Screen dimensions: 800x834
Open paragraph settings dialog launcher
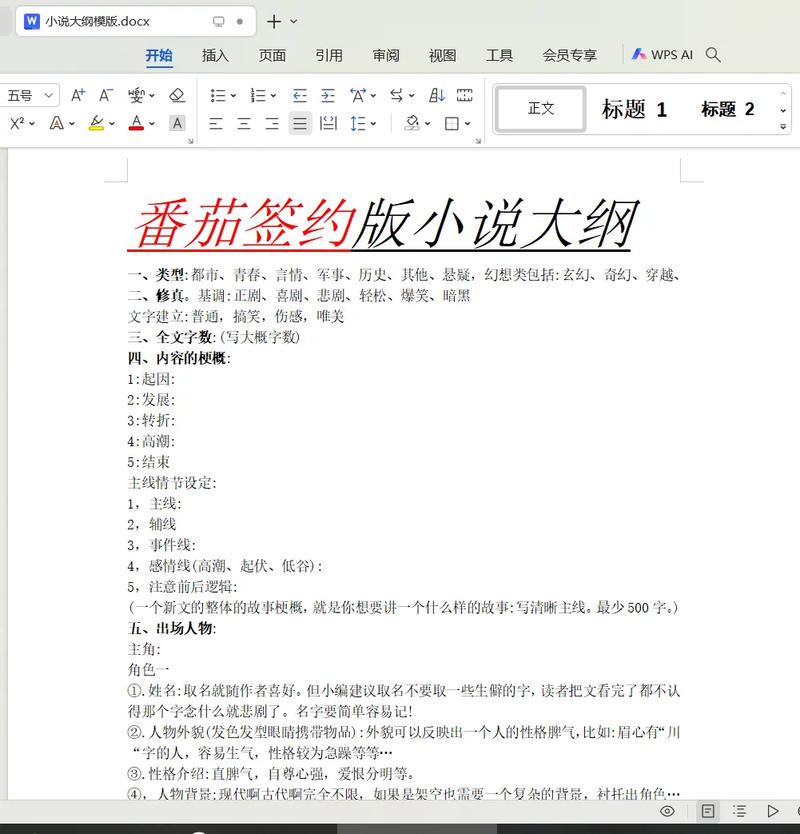coord(478,141)
